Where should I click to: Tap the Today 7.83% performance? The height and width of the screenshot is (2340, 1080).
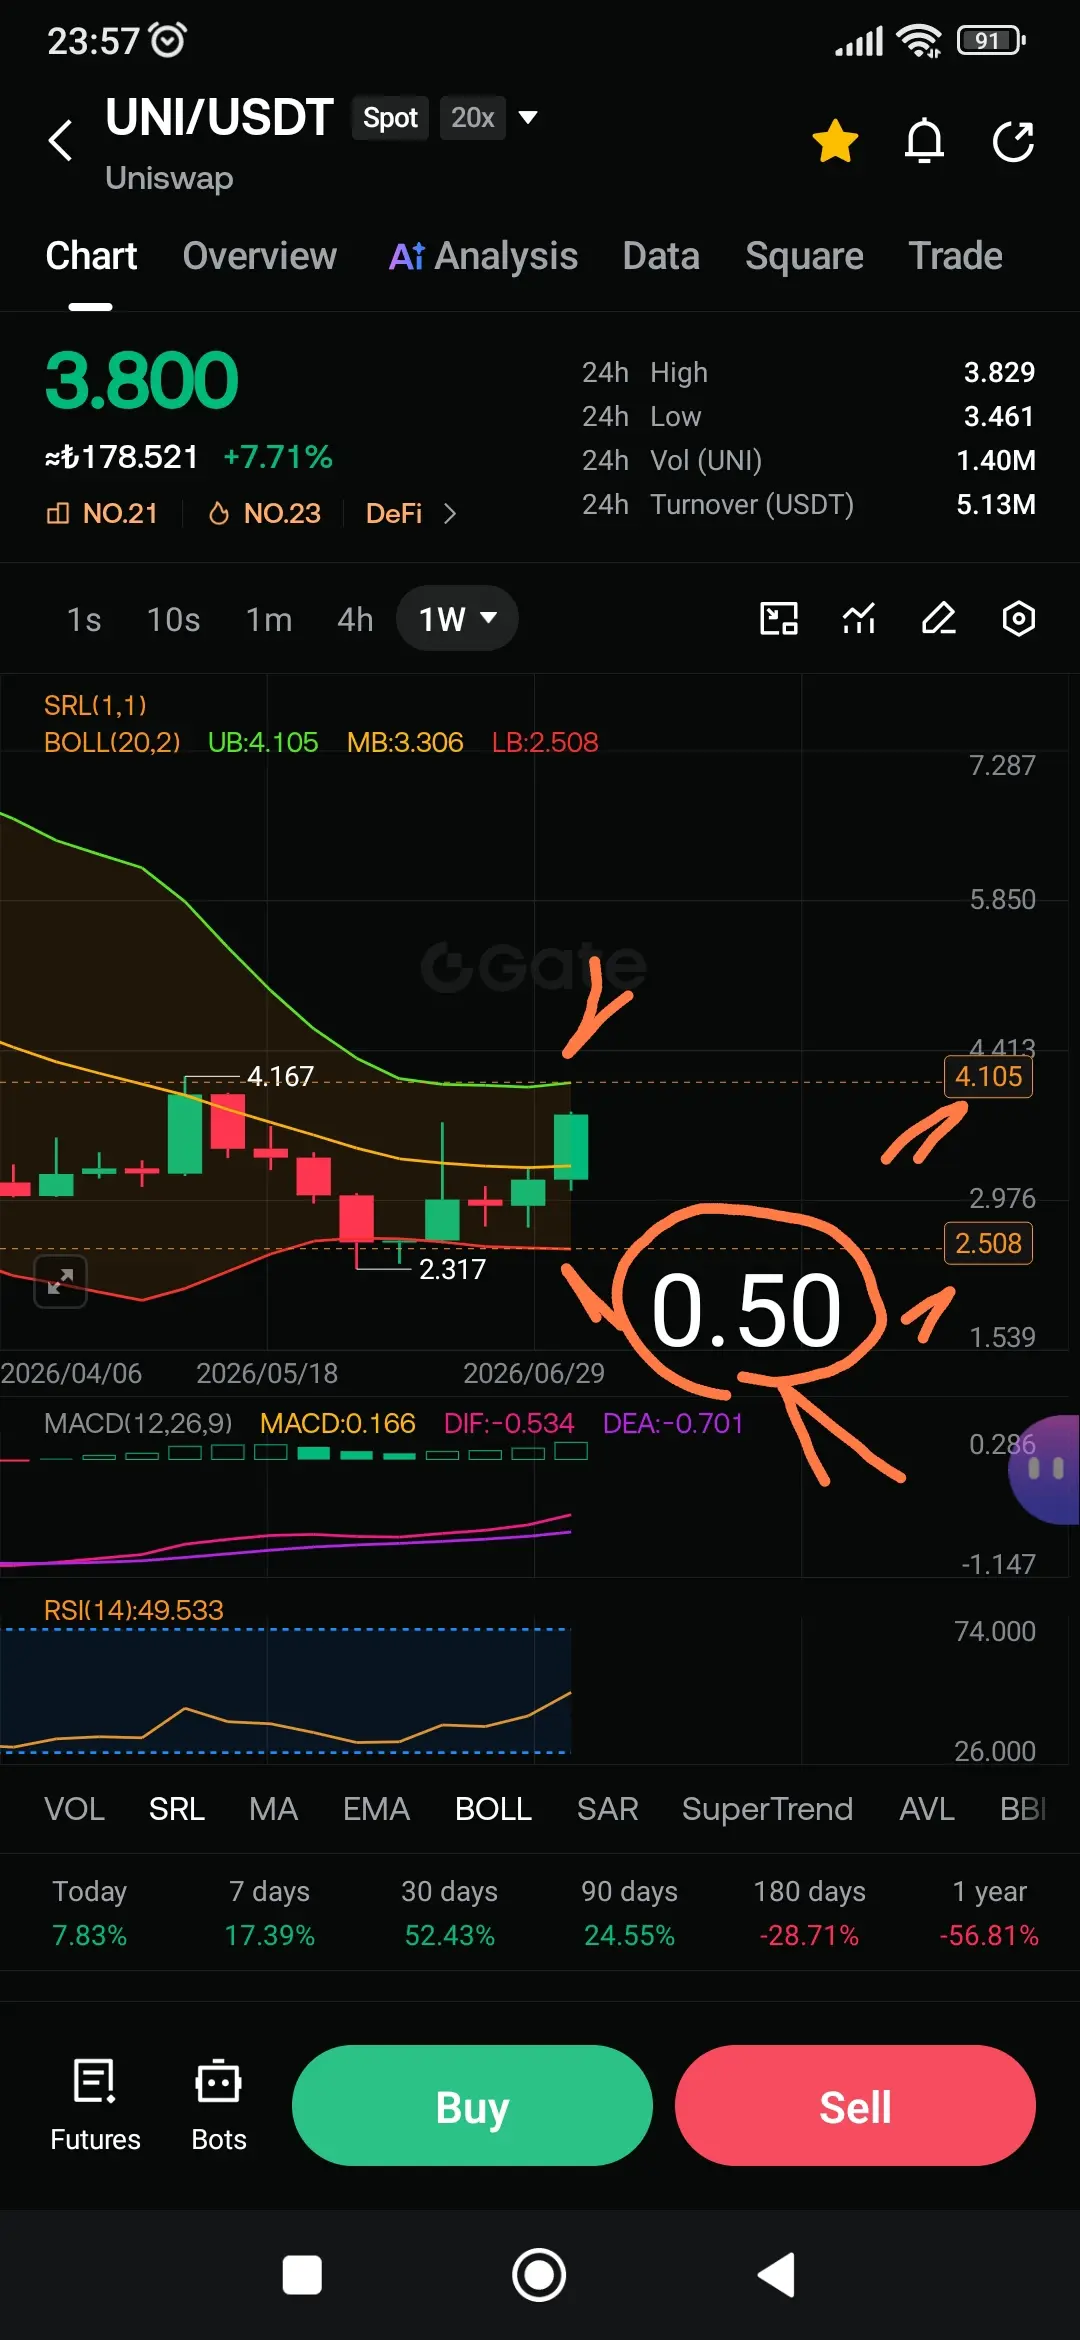click(x=90, y=1913)
